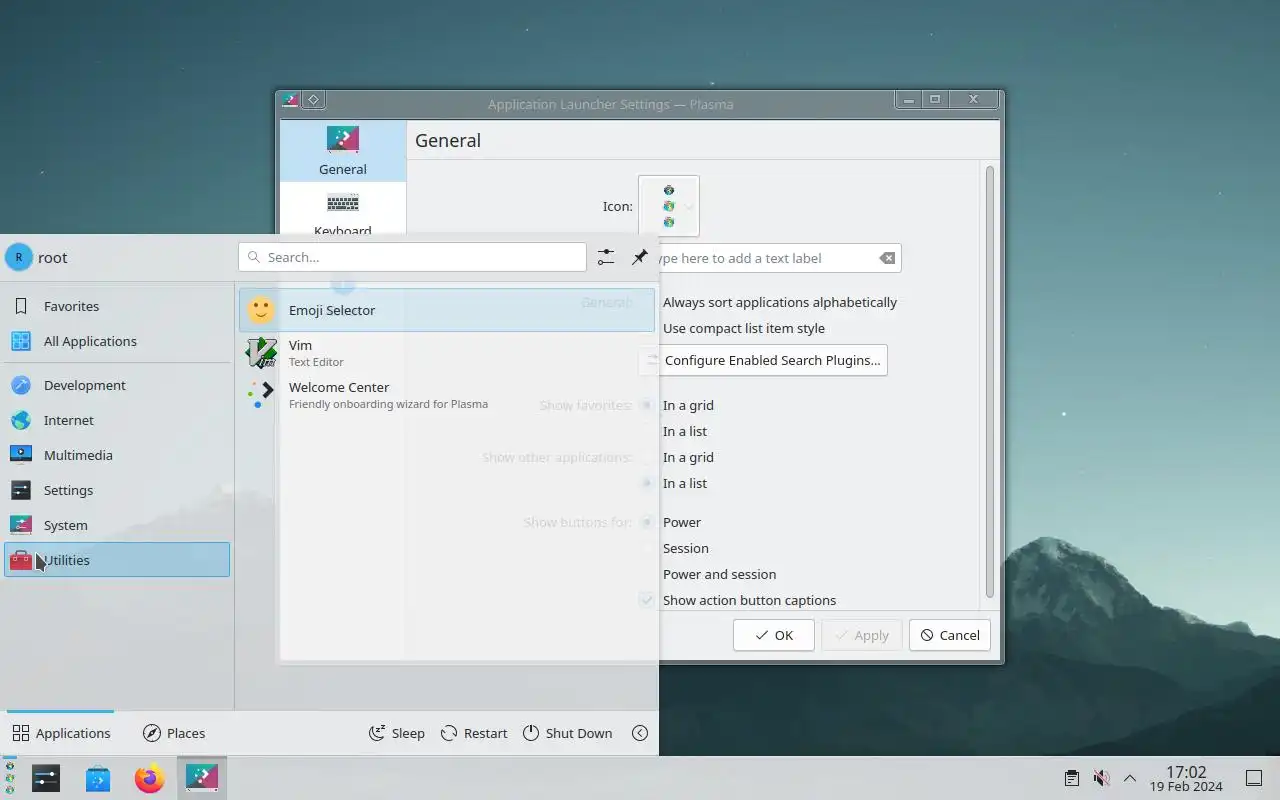This screenshot has height=800, width=1280.
Task: Click the System category icon
Action: coord(21,525)
